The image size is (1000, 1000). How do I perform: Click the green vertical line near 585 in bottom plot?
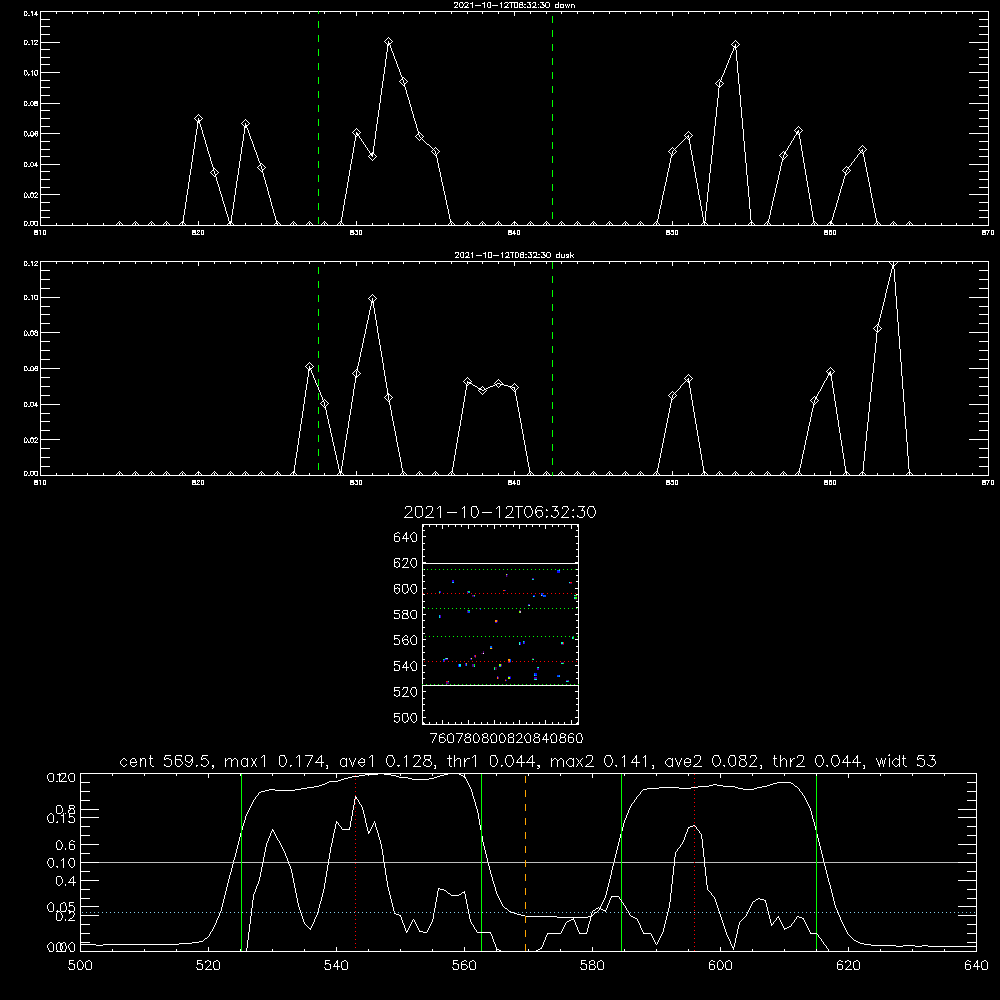[x=621, y=862]
